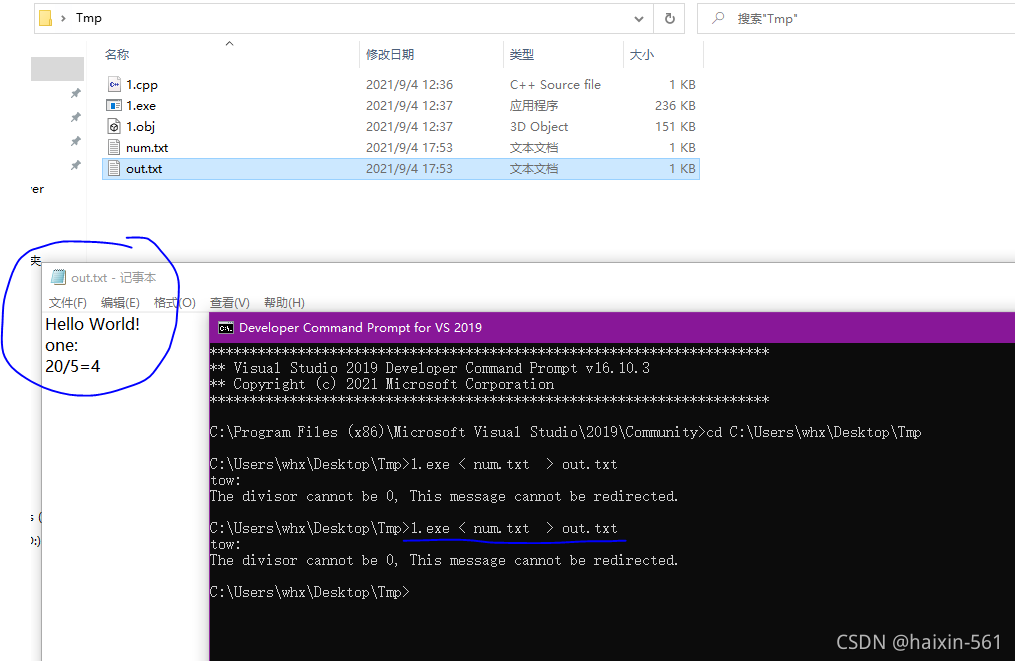
Task: Click third pin icon in quick access sidebar
Action: (x=76, y=141)
